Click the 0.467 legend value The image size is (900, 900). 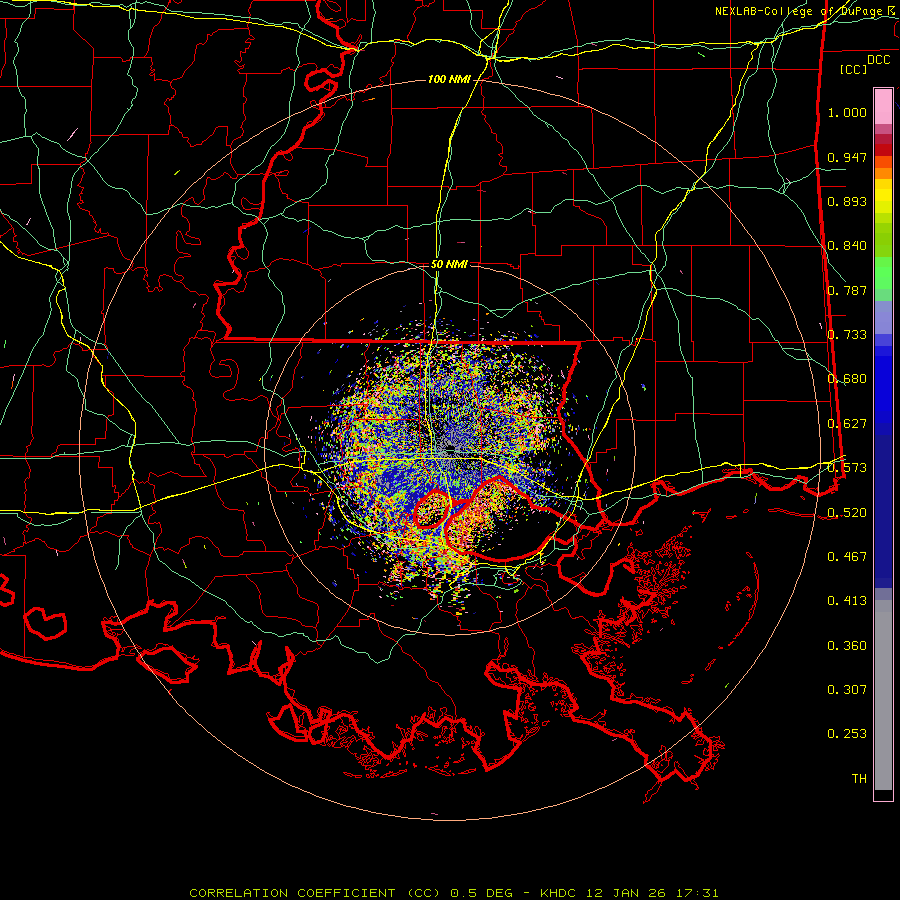coord(847,557)
